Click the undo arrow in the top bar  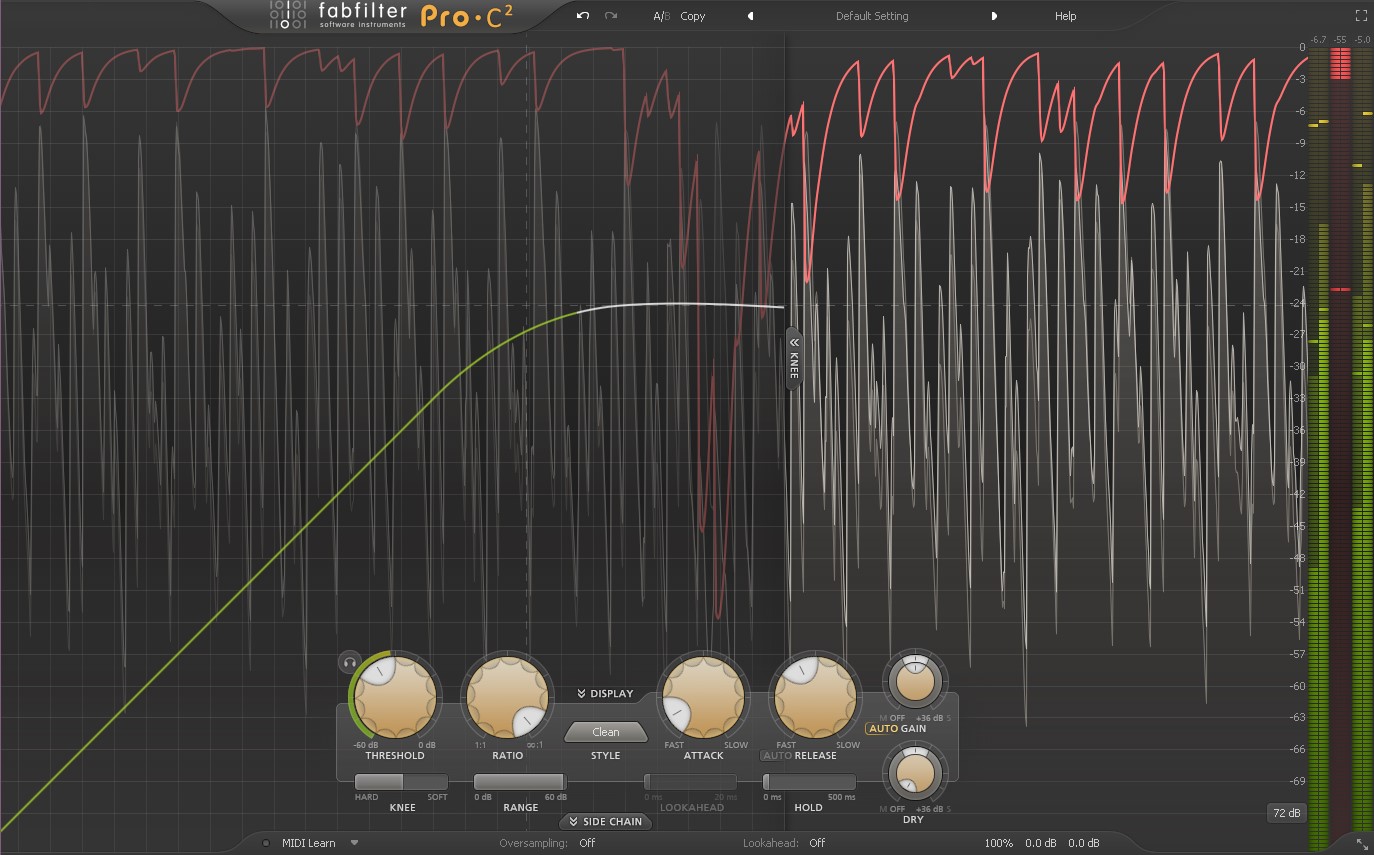coord(583,16)
